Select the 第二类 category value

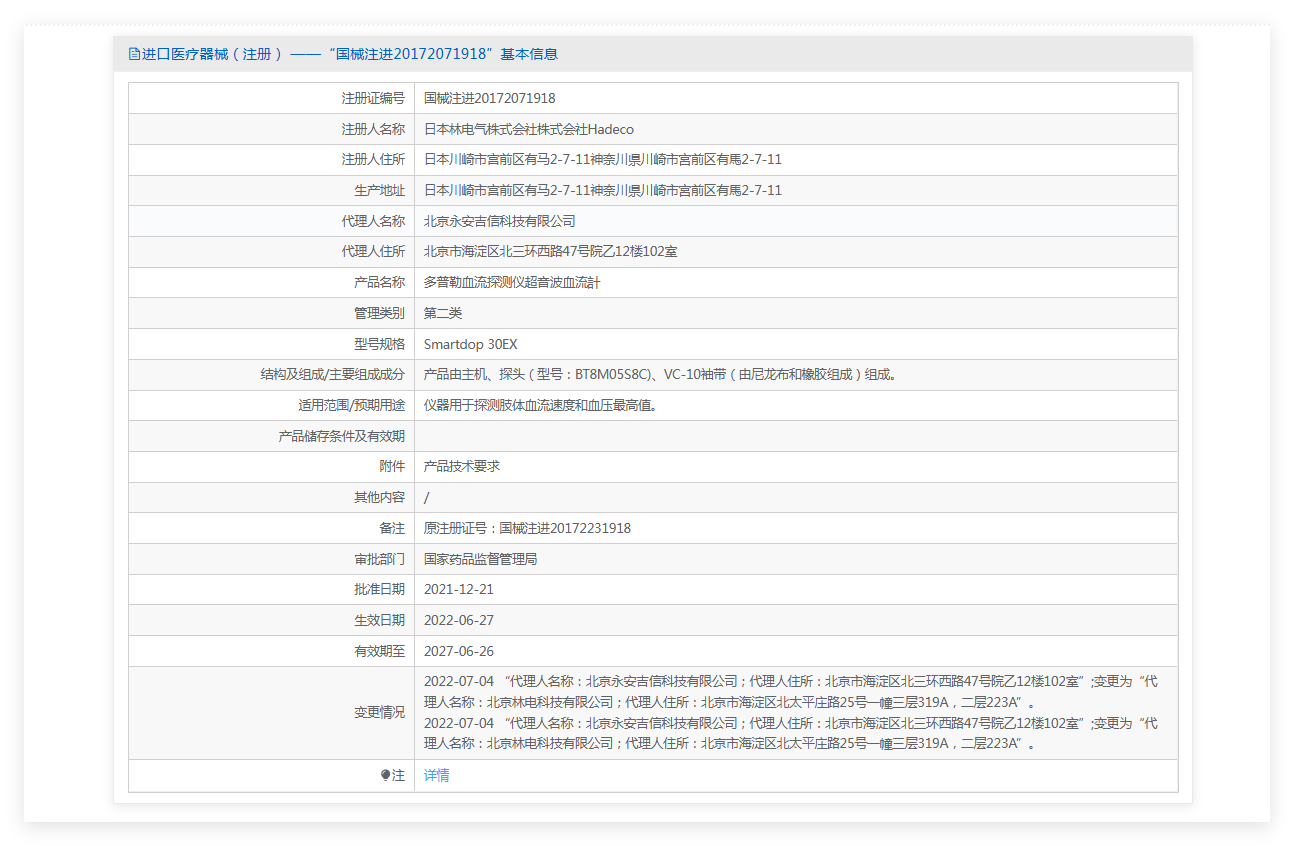pos(443,313)
